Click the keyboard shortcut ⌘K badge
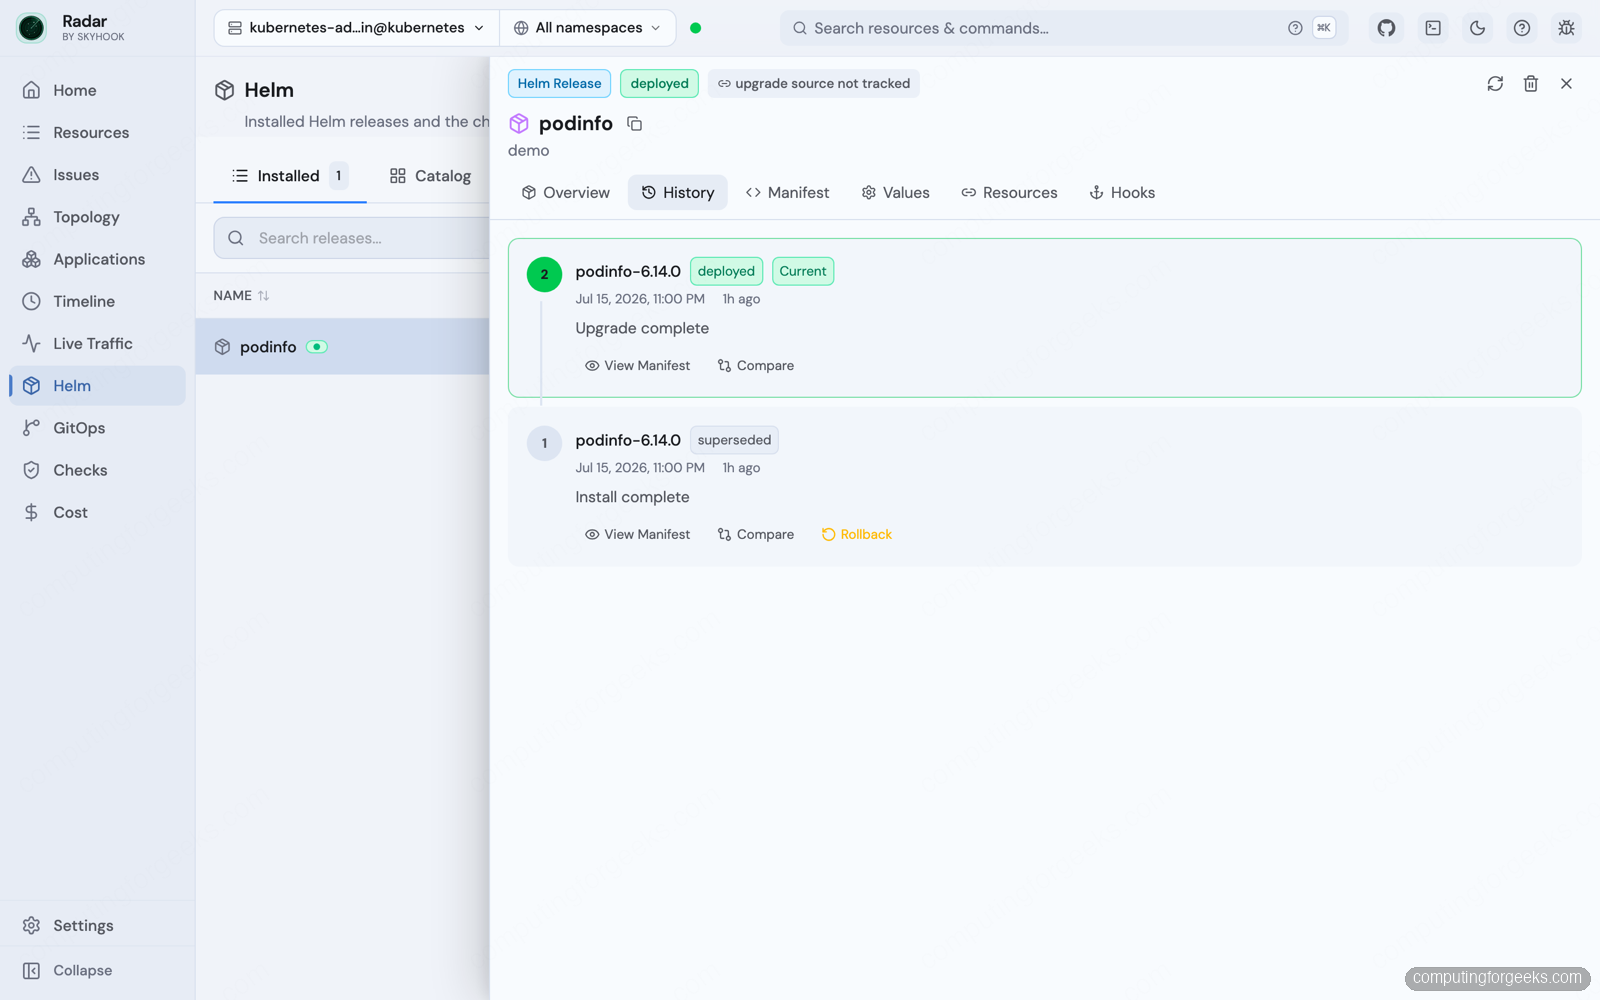This screenshot has height=1000, width=1600. click(x=1324, y=28)
